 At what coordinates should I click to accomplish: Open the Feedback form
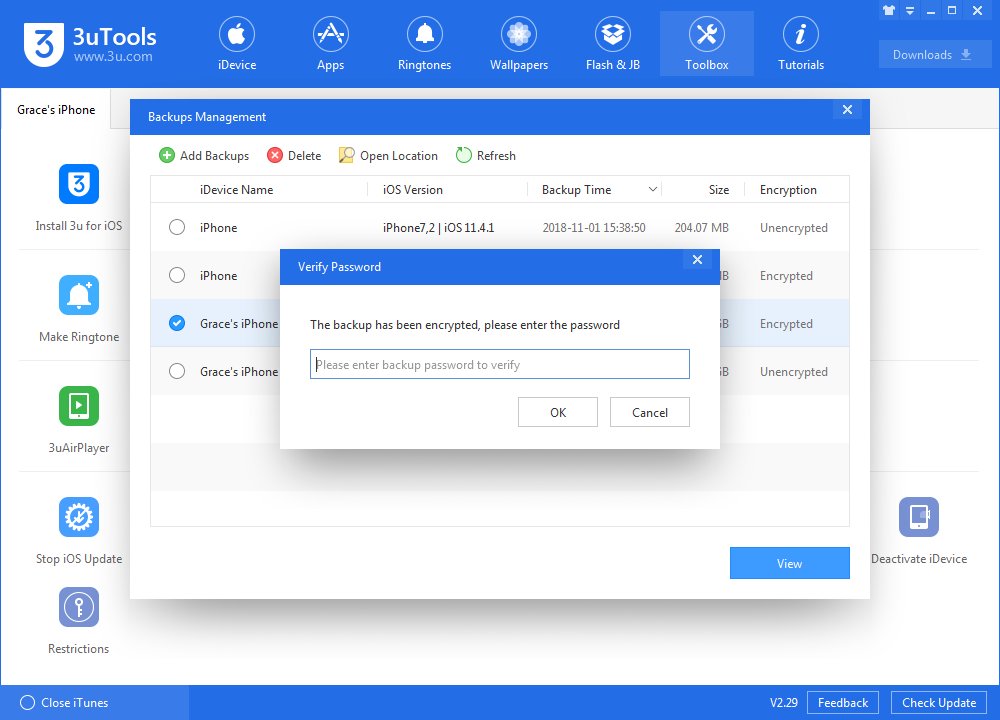[842, 702]
